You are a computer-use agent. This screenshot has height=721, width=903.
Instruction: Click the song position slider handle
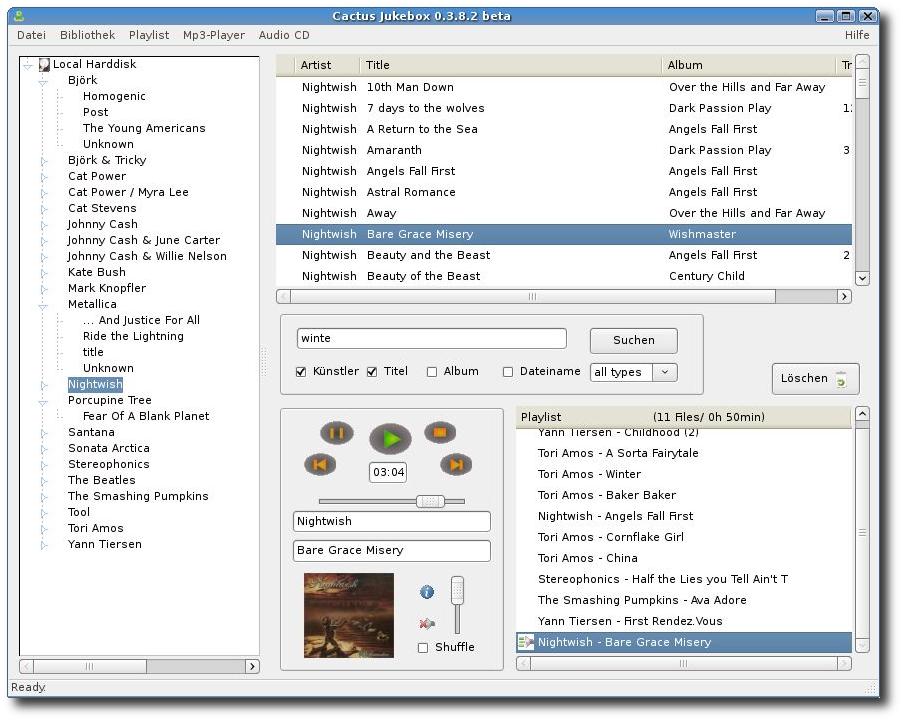click(x=430, y=502)
